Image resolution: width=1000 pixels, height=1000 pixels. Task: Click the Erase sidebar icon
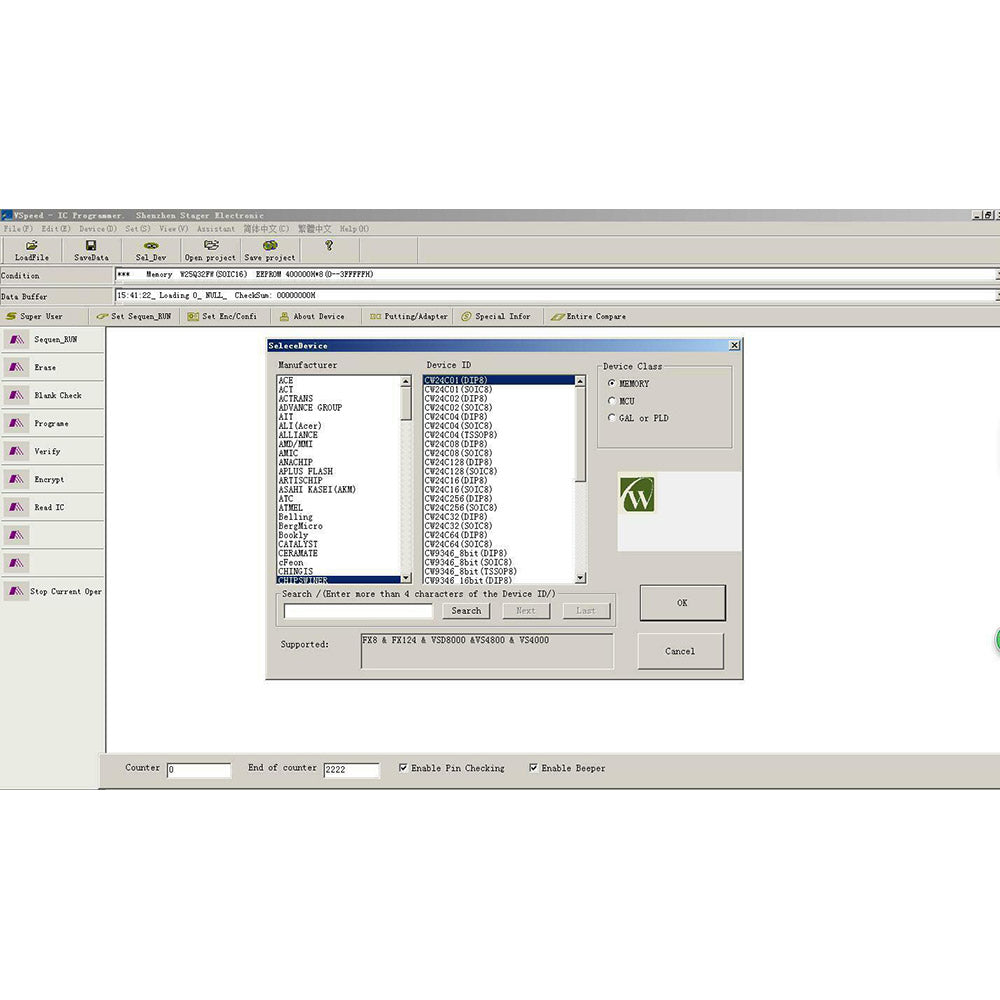[x=18, y=367]
